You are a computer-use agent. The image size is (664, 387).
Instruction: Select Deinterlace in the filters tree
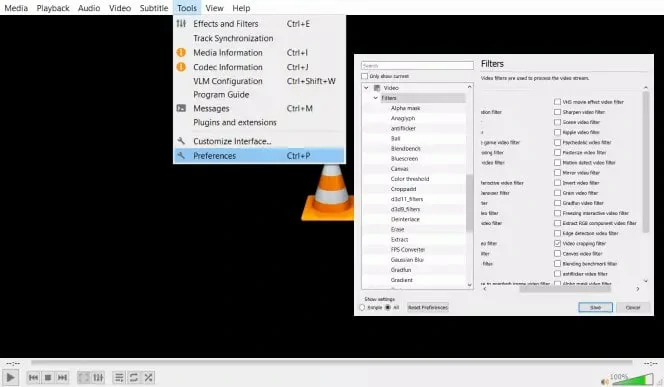pos(405,219)
